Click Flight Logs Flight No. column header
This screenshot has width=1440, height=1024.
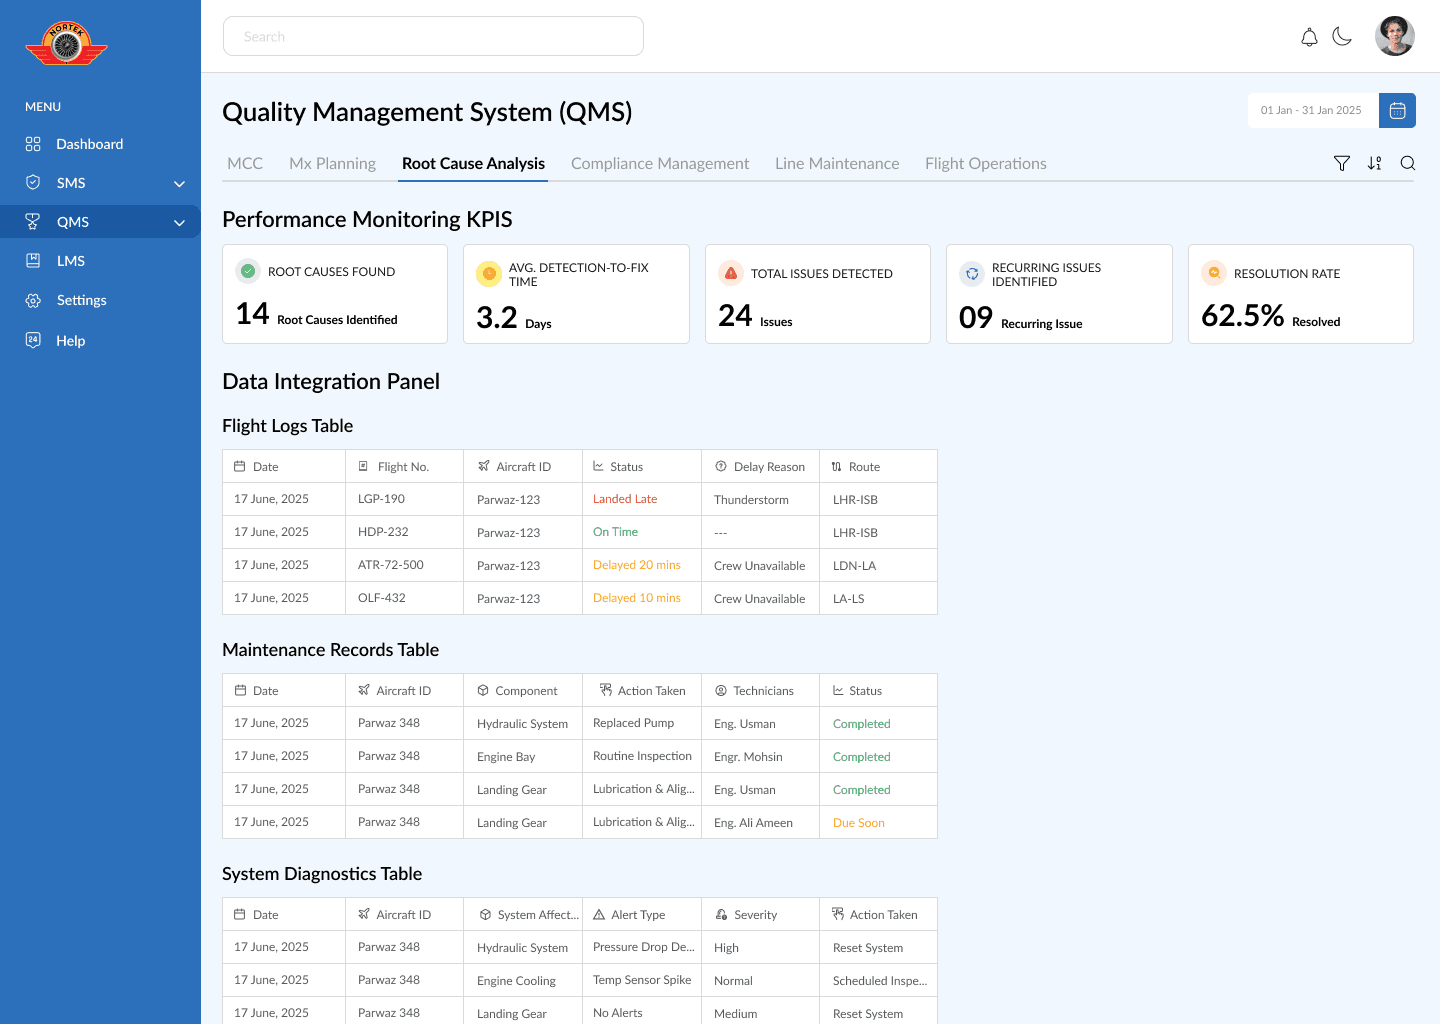tap(403, 467)
